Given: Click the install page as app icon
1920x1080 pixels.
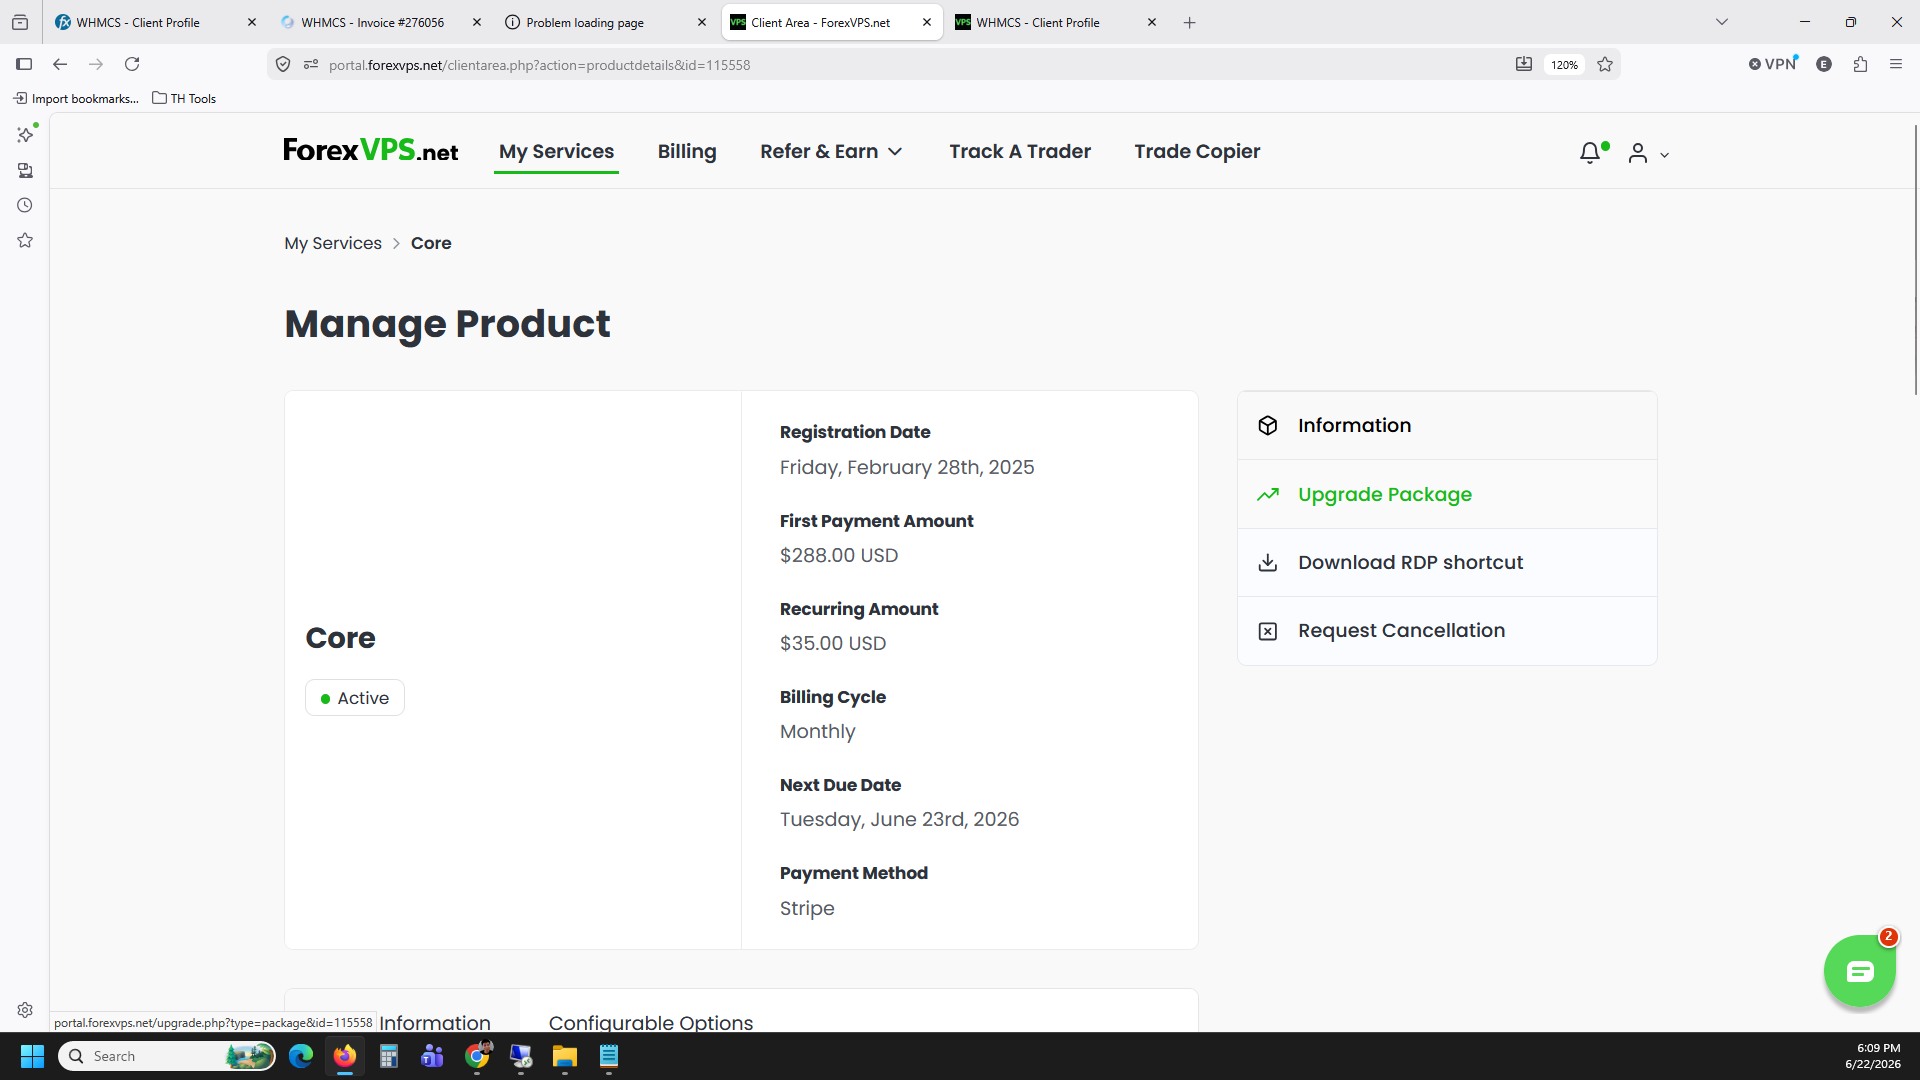Looking at the screenshot, I should click(1524, 64).
